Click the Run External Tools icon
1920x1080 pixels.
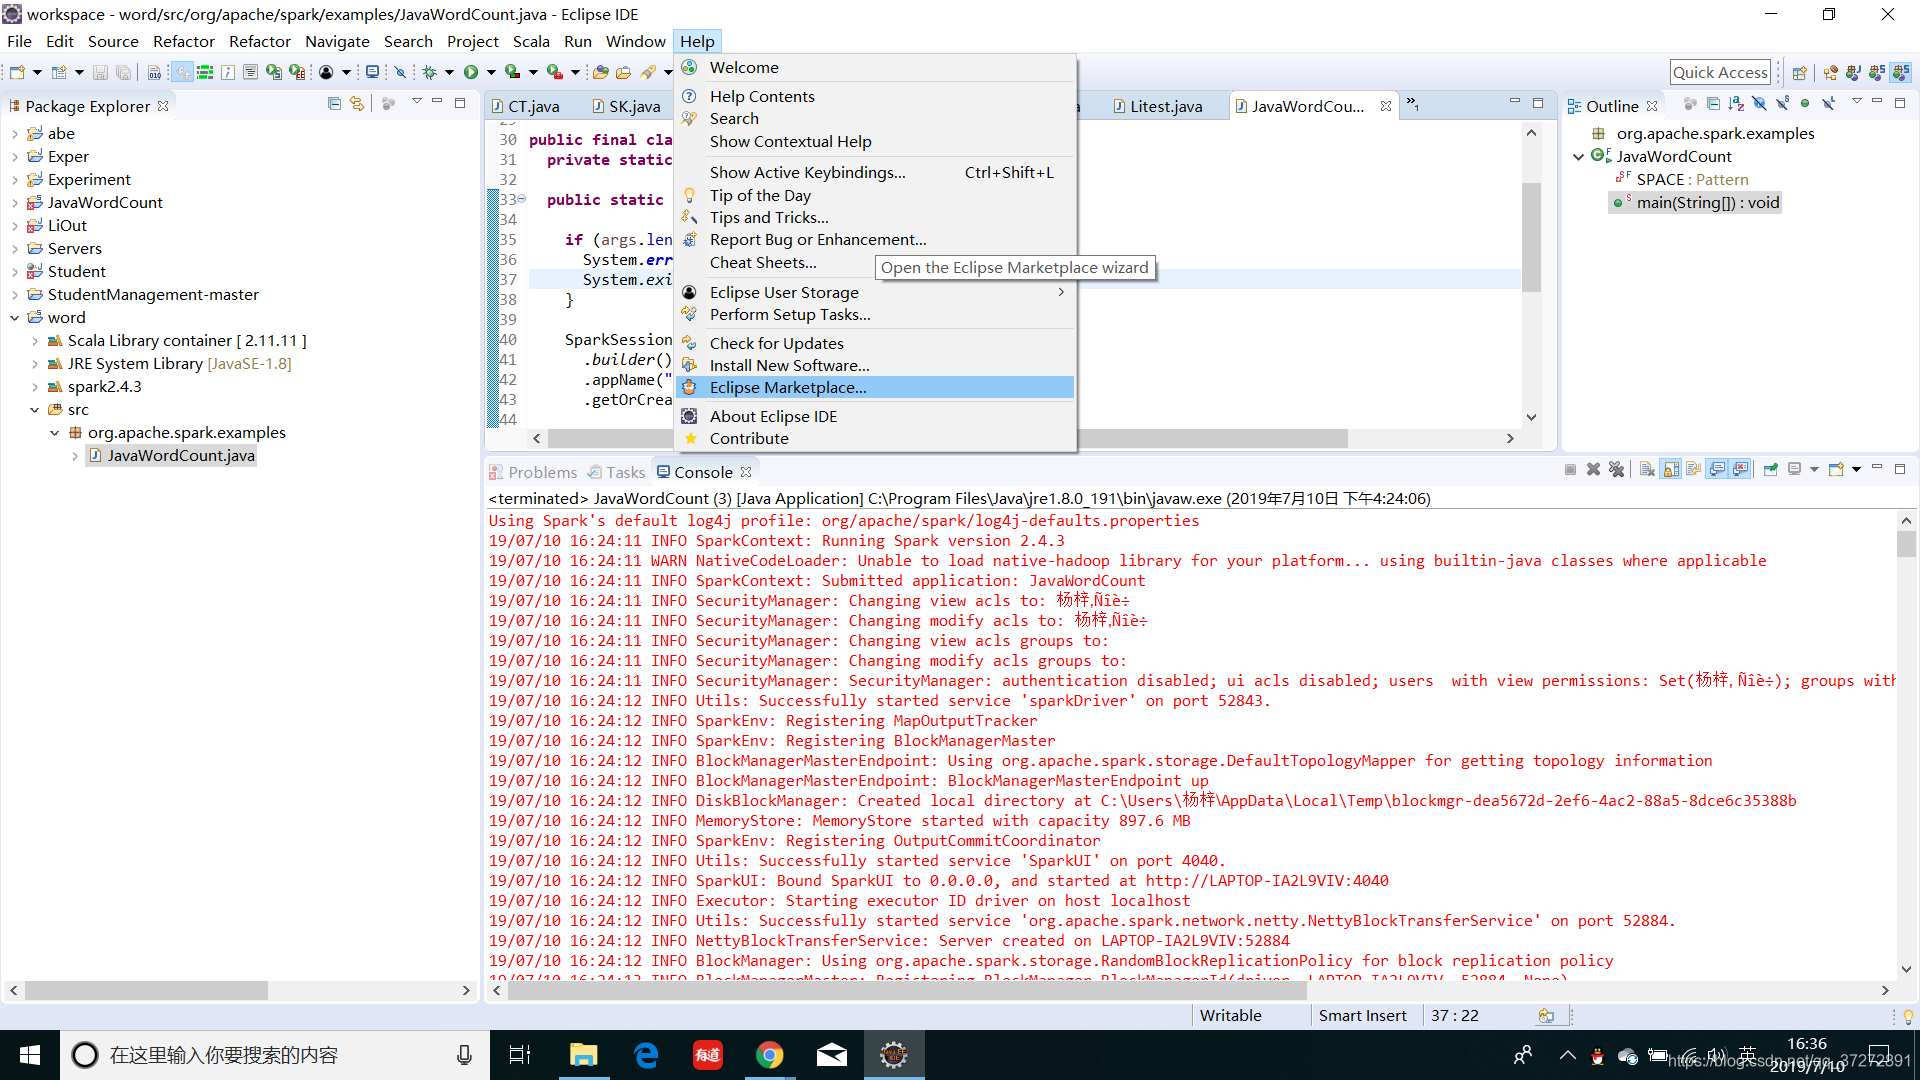pyautogui.click(x=554, y=72)
